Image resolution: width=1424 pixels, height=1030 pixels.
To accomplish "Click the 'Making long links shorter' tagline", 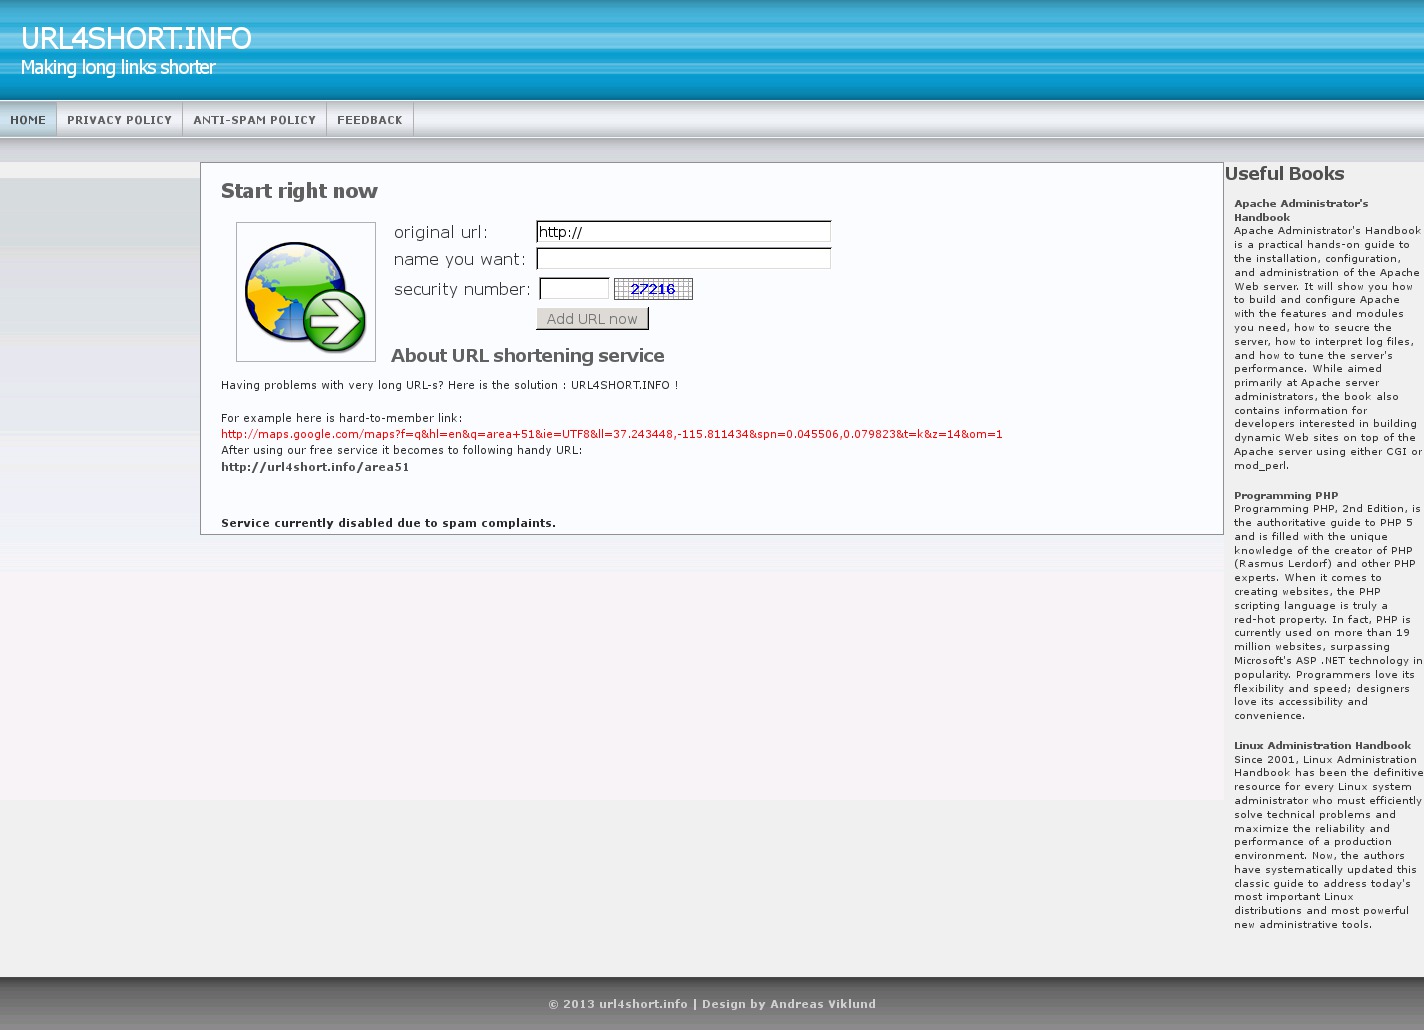I will (x=118, y=67).
